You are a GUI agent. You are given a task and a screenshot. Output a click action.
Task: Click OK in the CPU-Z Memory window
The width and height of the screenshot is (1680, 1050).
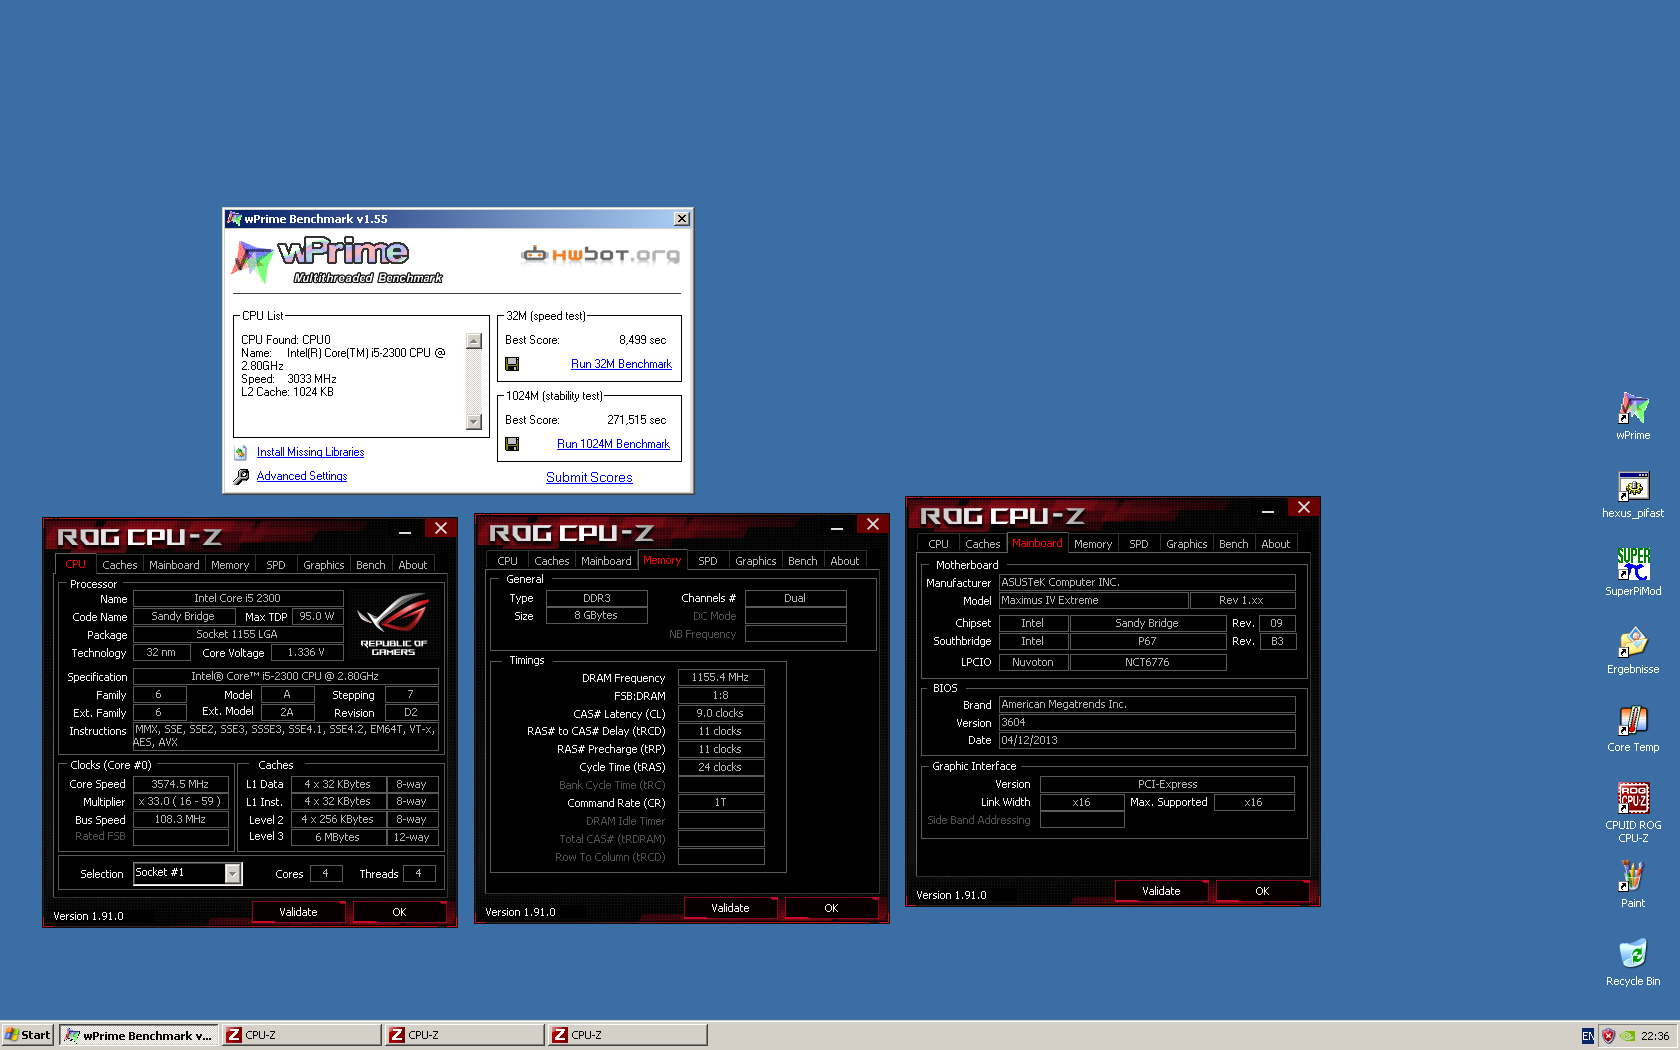831,908
